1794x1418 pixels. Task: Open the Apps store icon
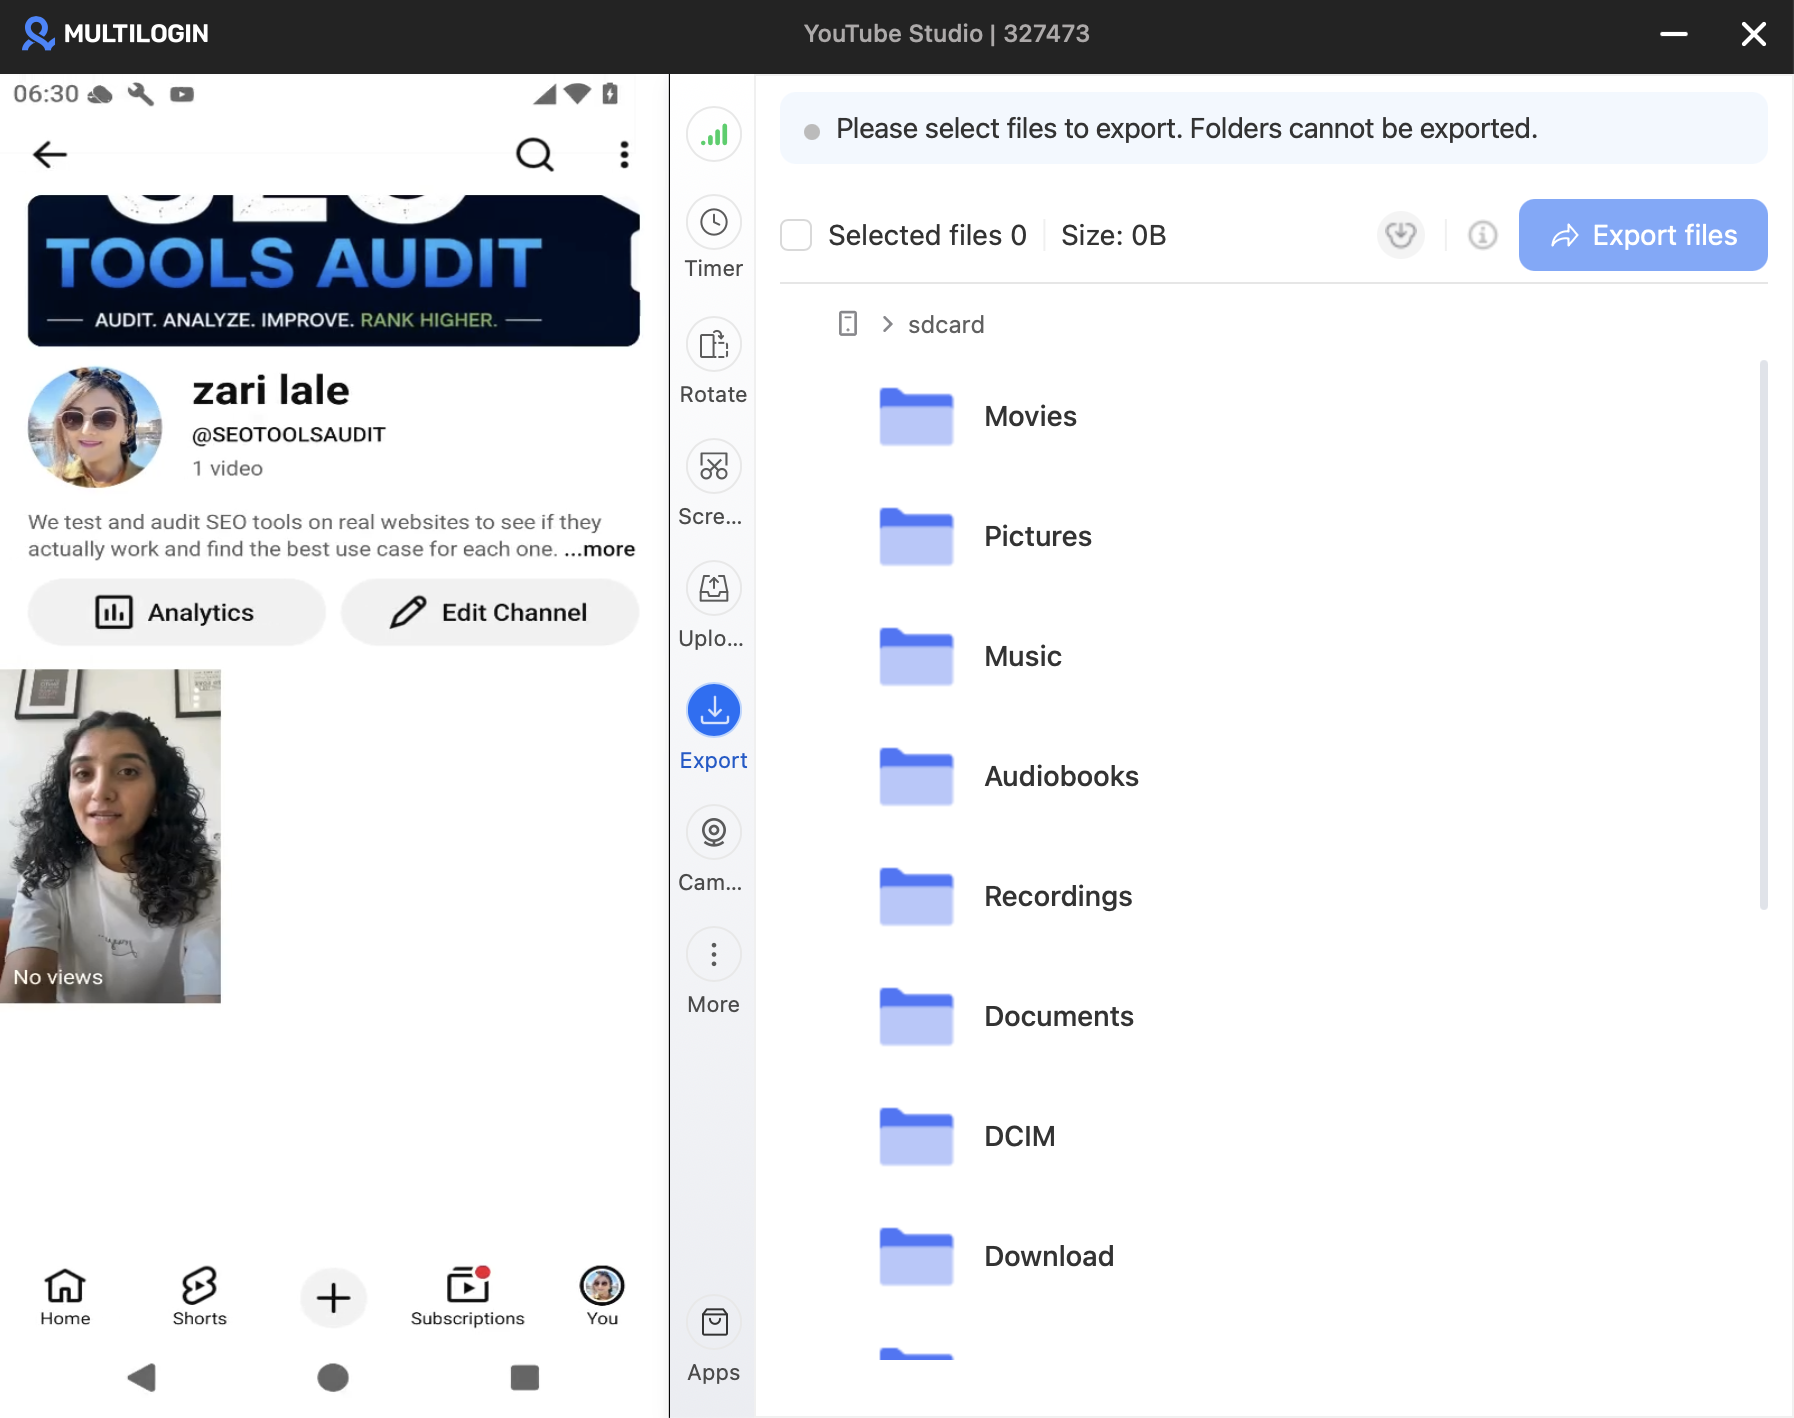click(x=713, y=1340)
